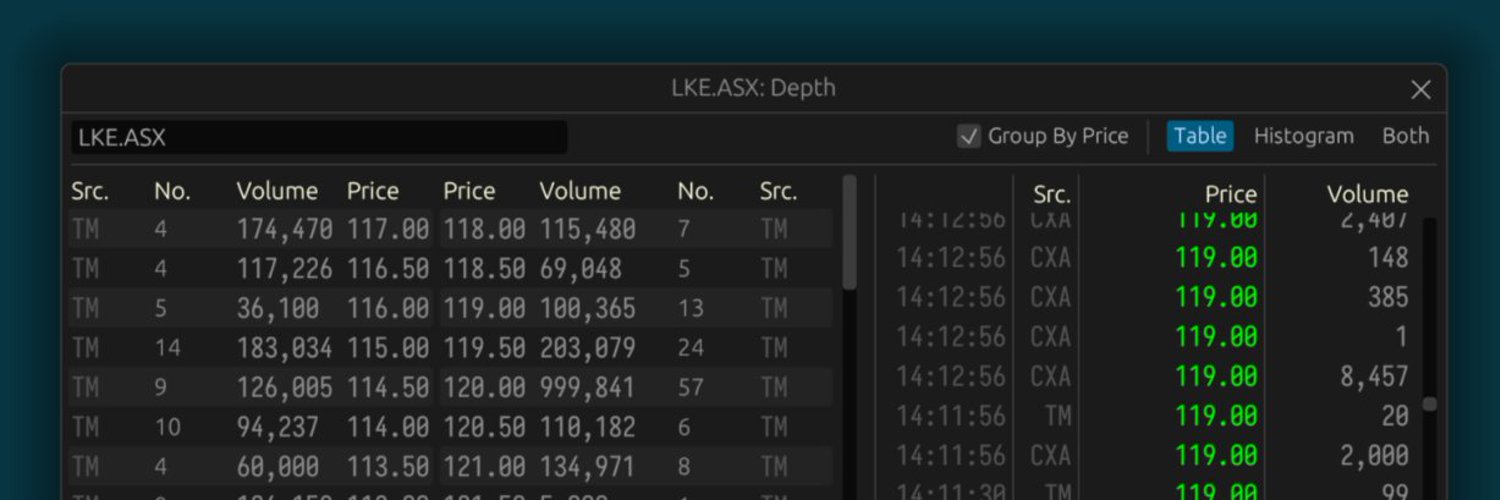1500x500 pixels.
Task: Select trade volume 385
Action: click(x=1388, y=297)
